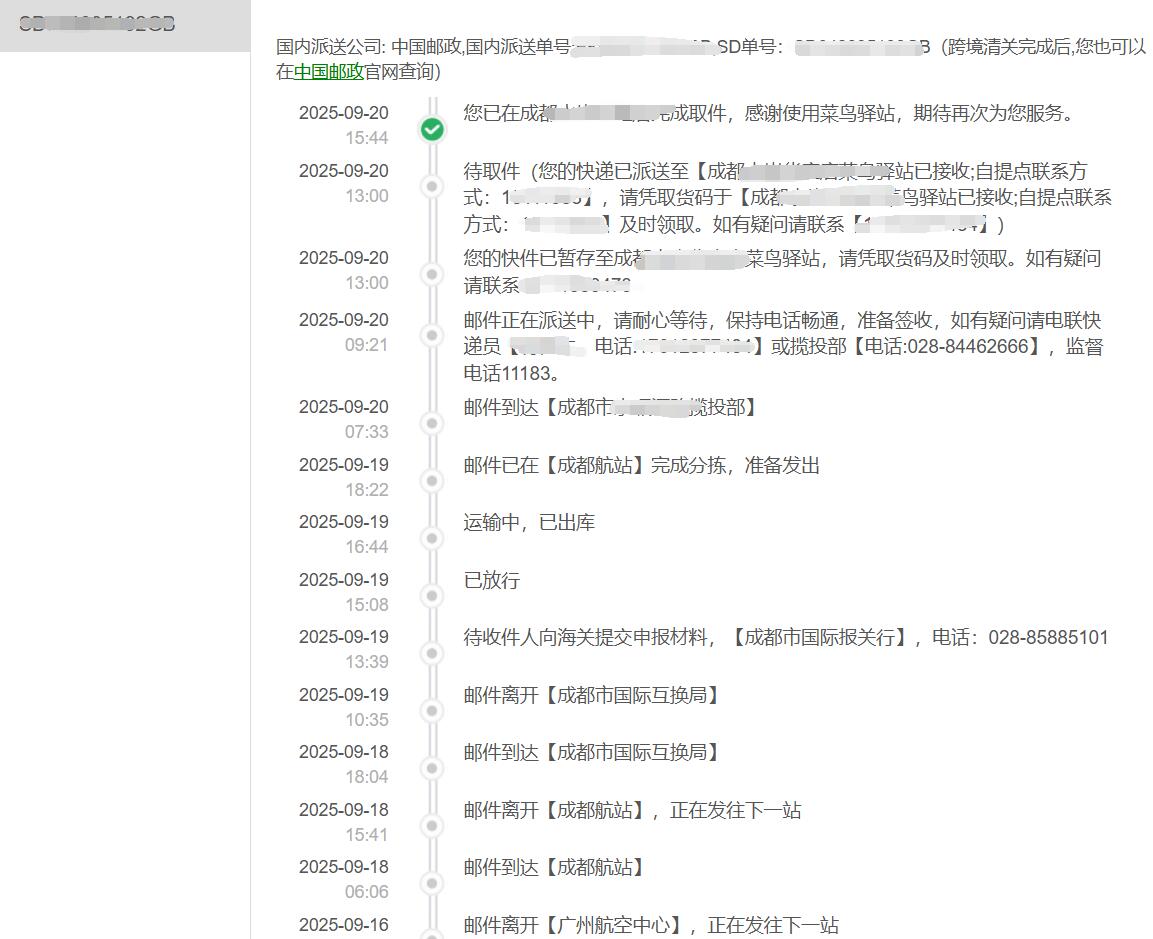Click timeline dot for 菜鸟驿站 暂存 entry
Viewport: 1153px width, 939px height.
tap(432, 273)
